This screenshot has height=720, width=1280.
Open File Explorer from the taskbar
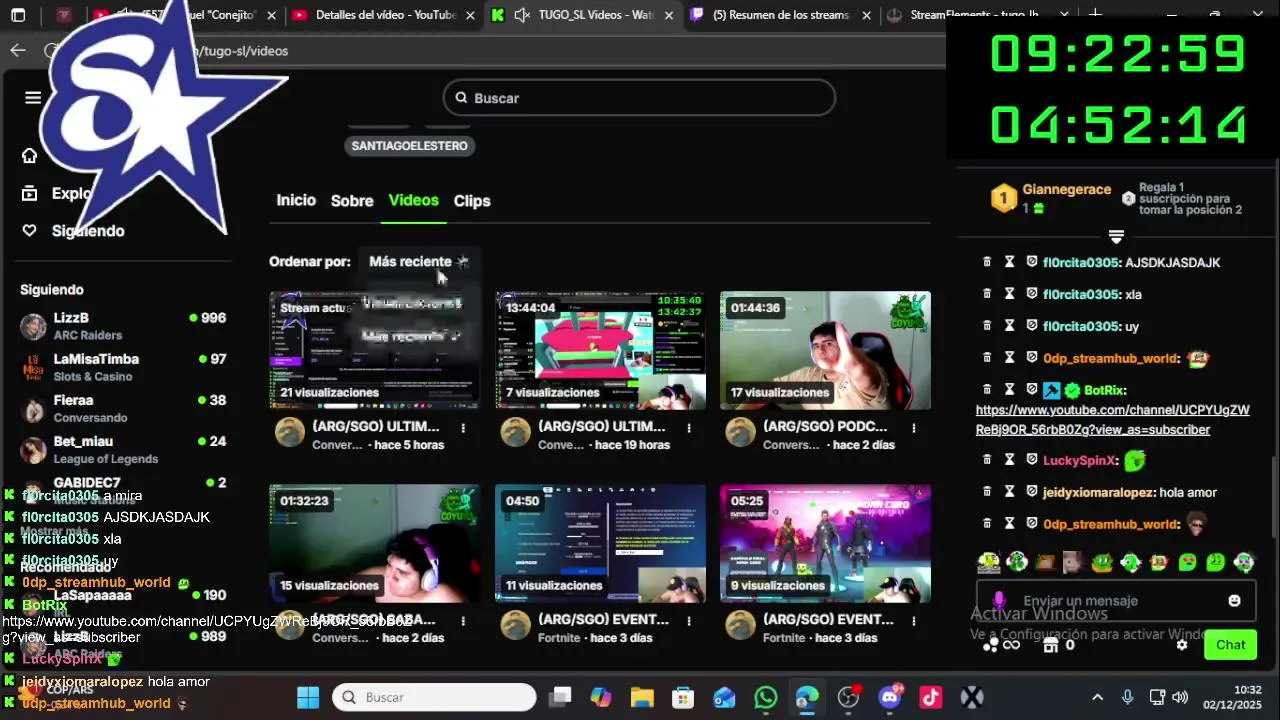[642, 697]
